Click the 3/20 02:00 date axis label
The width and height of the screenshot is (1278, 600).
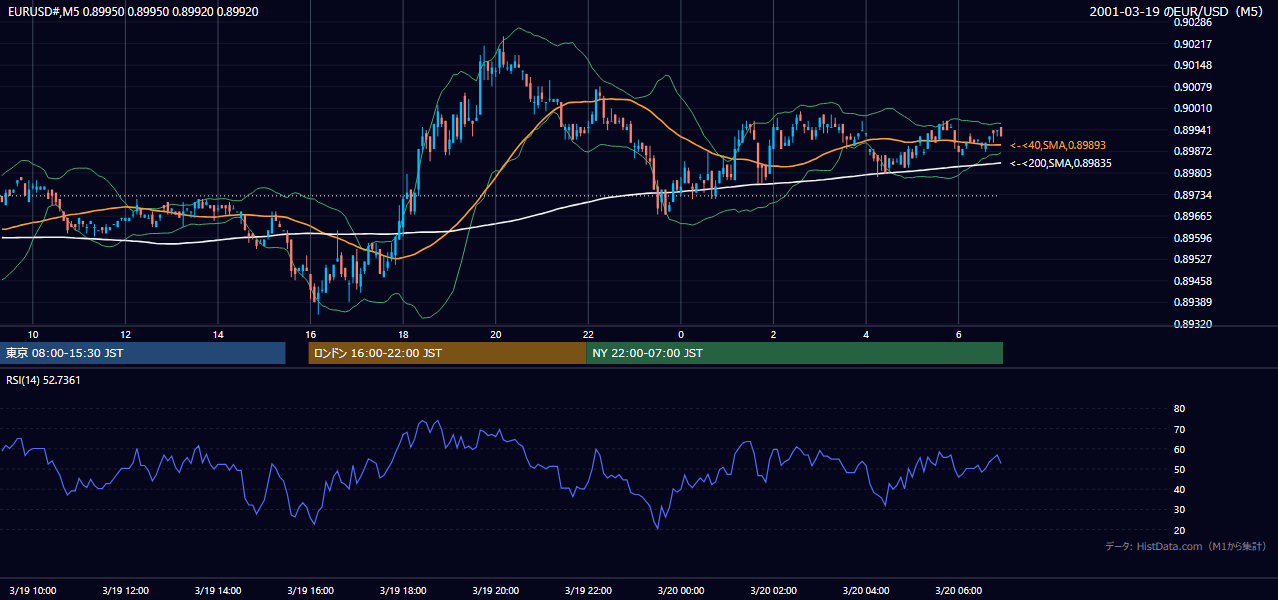[774, 590]
